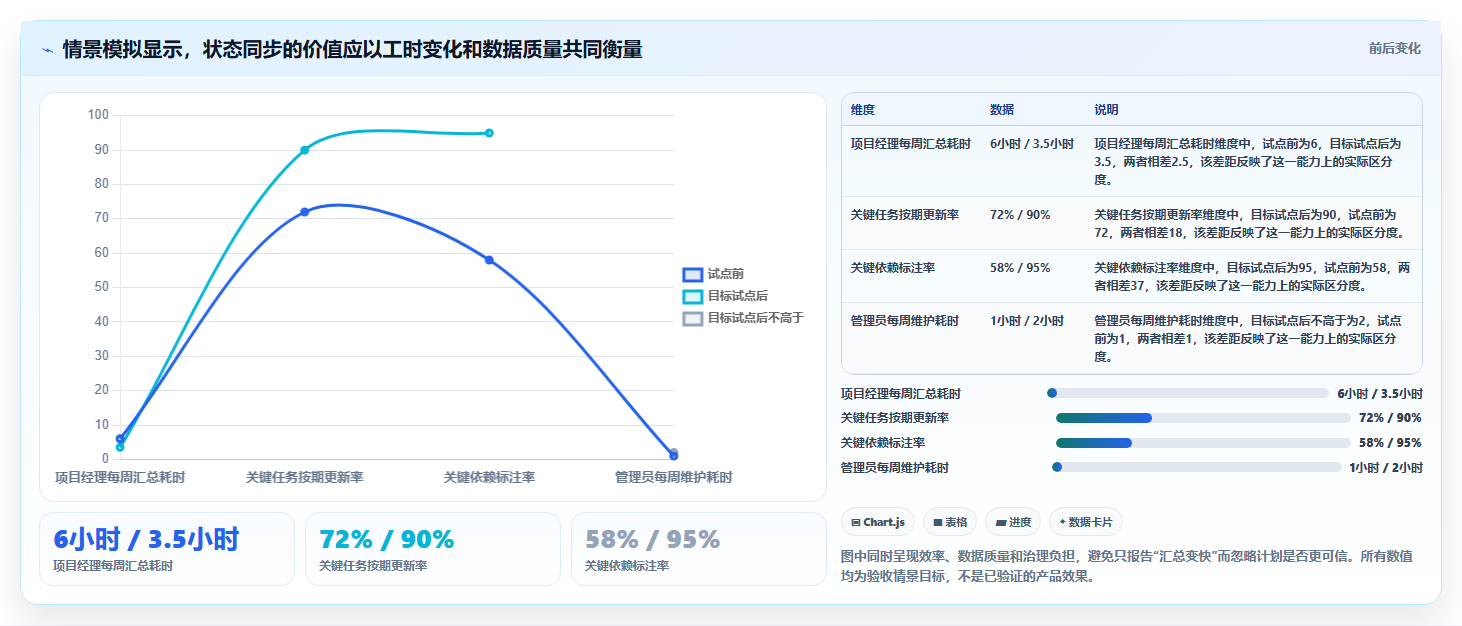Image resolution: width=1462 pixels, height=626 pixels.
Task: Click the 6小时 / 3.5小时 table cell
Action: pyautogui.click(x=1032, y=144)
